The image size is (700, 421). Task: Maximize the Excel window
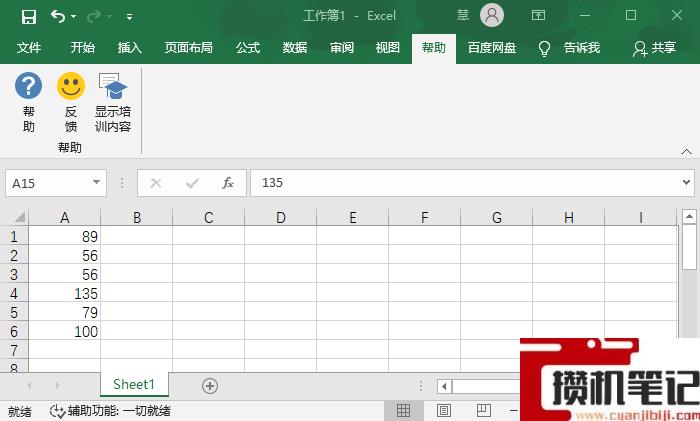coord(631,15)
